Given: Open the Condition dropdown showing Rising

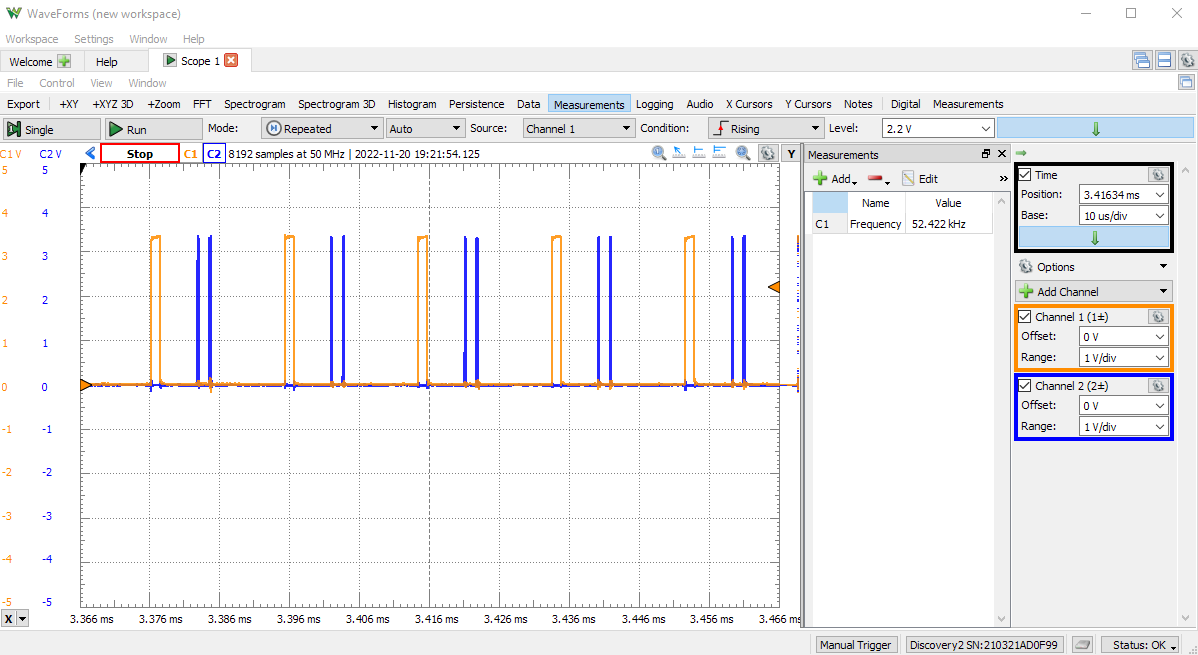Looking at the screenshot, I should tap(766, 128).
